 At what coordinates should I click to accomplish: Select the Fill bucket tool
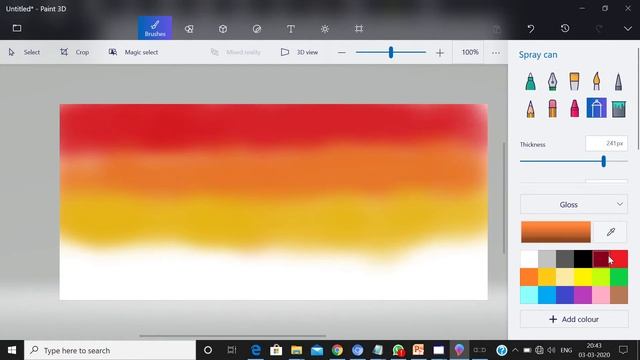[x=618, y=109]
